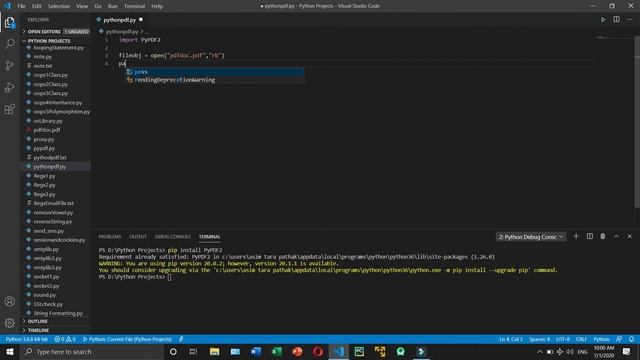Select Python 3.6.8 64-bit interpreter
This screenshot has width=640, height=360.
click(27, 339)
